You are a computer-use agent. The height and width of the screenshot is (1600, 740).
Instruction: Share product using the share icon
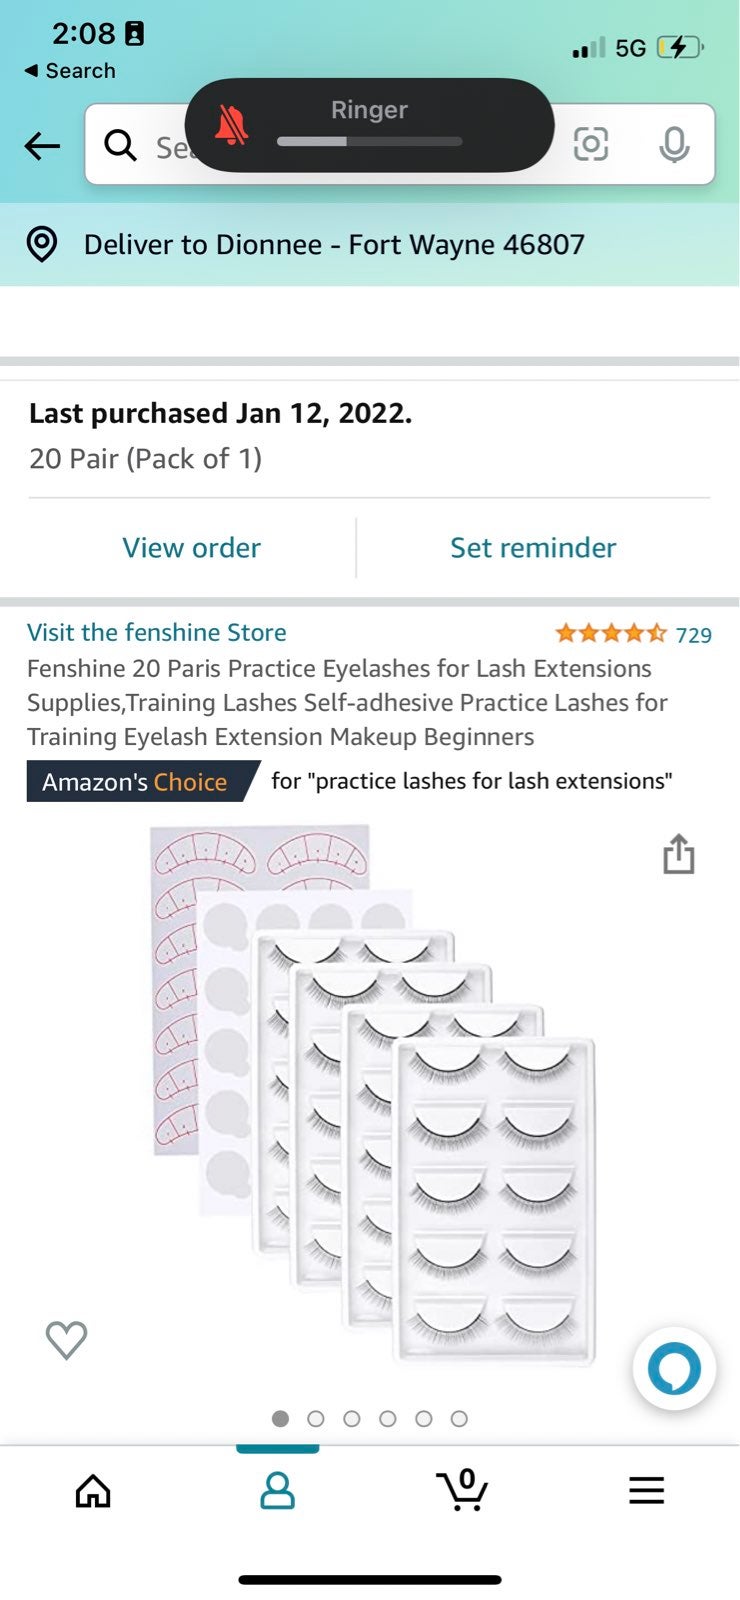coord(679,854)
